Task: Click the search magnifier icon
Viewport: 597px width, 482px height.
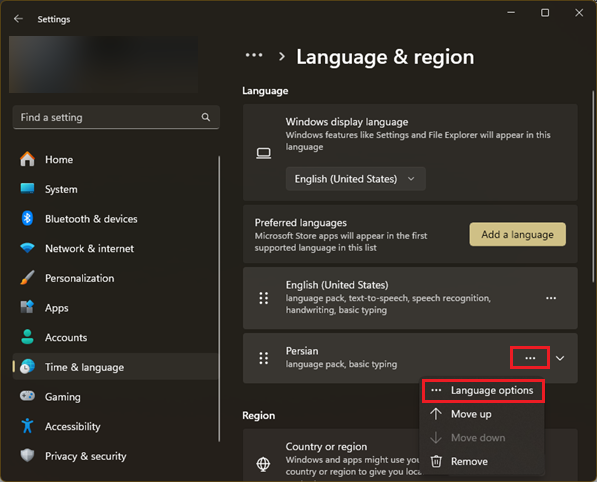Action: [x=206, y=117]
